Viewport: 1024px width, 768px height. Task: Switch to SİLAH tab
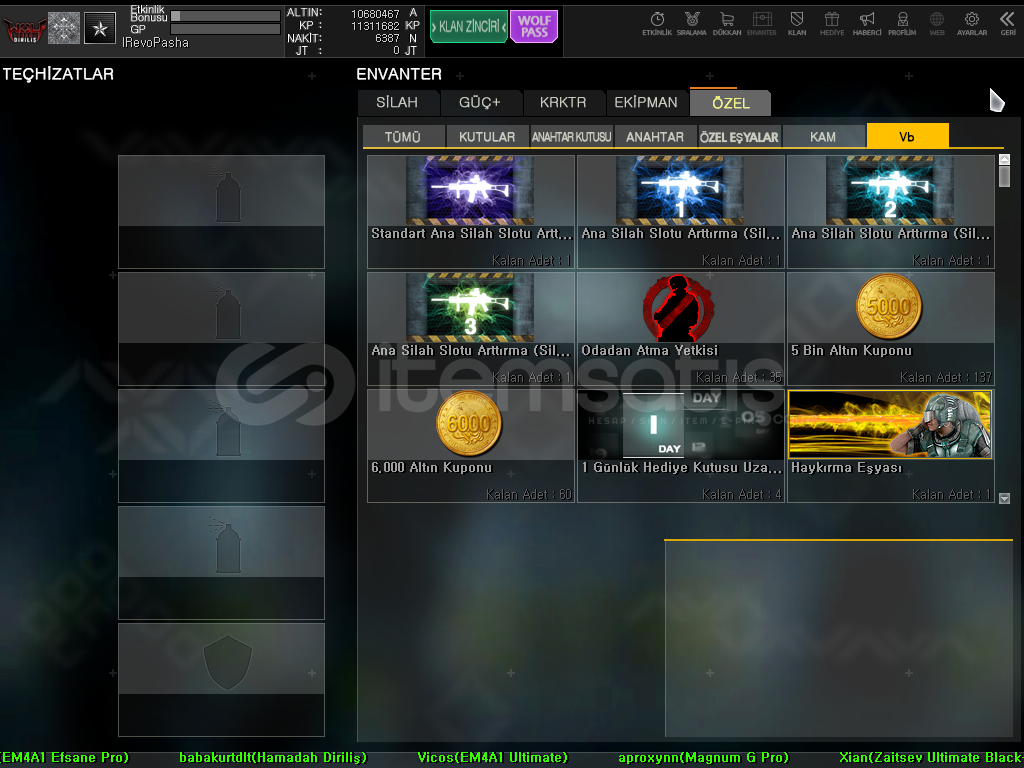pos(397,103)
